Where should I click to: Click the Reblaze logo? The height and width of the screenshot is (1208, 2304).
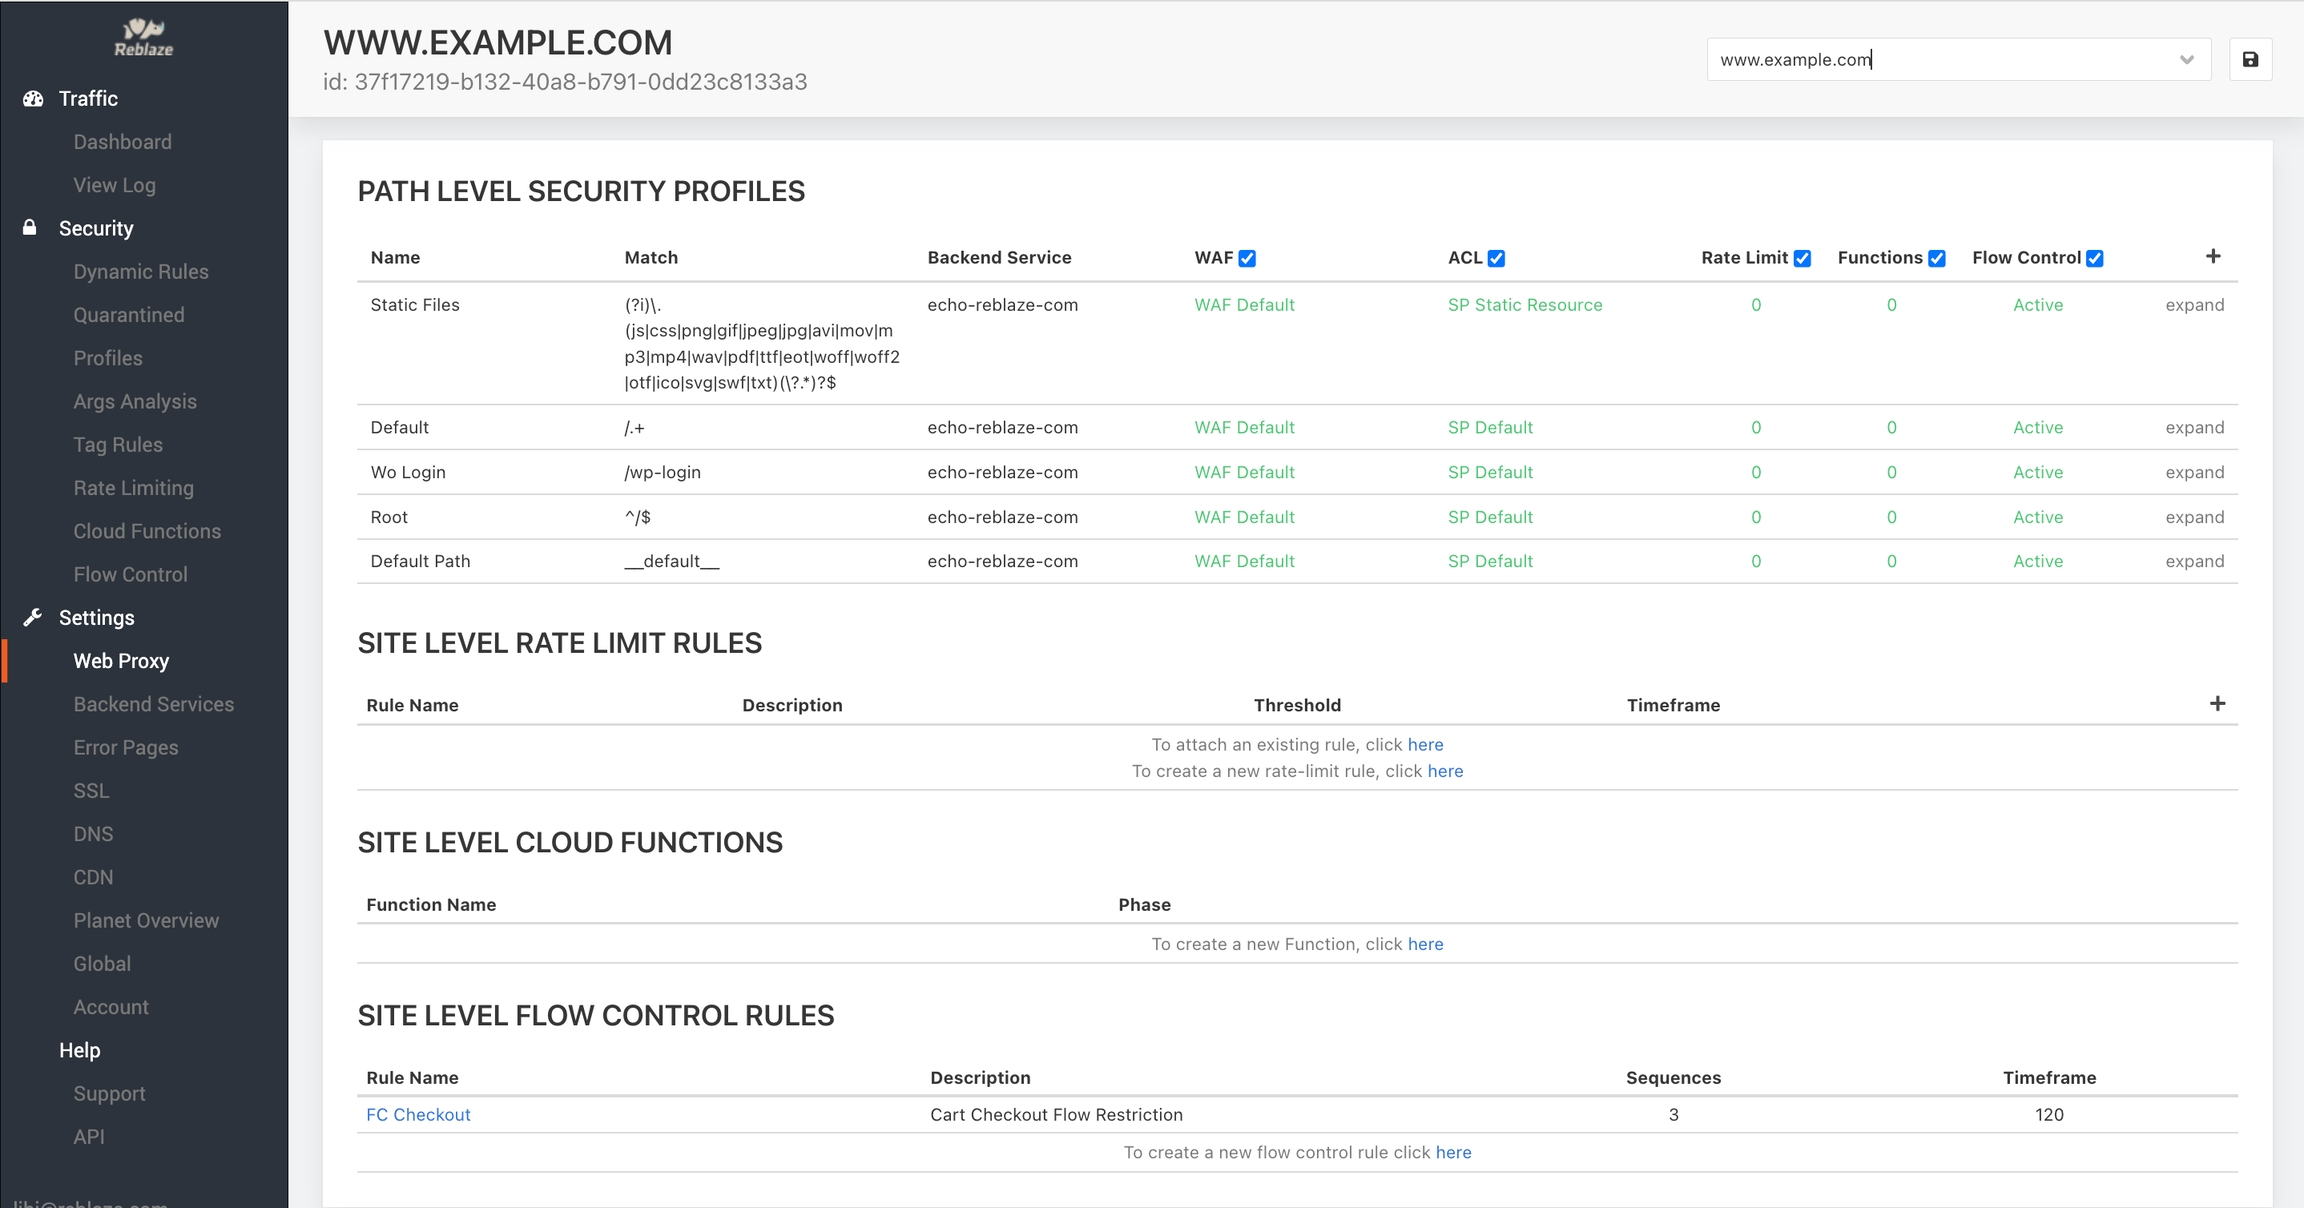coord(144,37)
